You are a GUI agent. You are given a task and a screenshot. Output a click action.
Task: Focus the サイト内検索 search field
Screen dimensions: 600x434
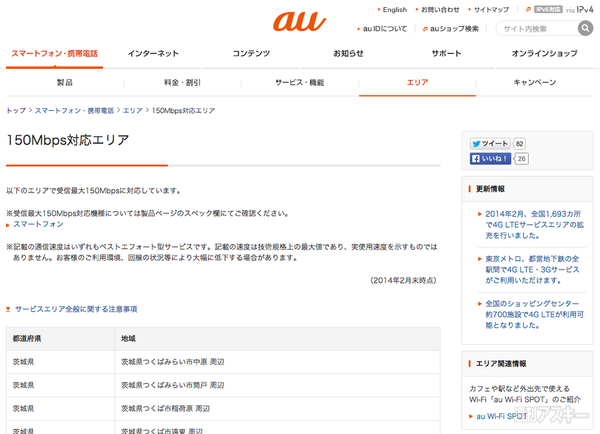point(536,28)
